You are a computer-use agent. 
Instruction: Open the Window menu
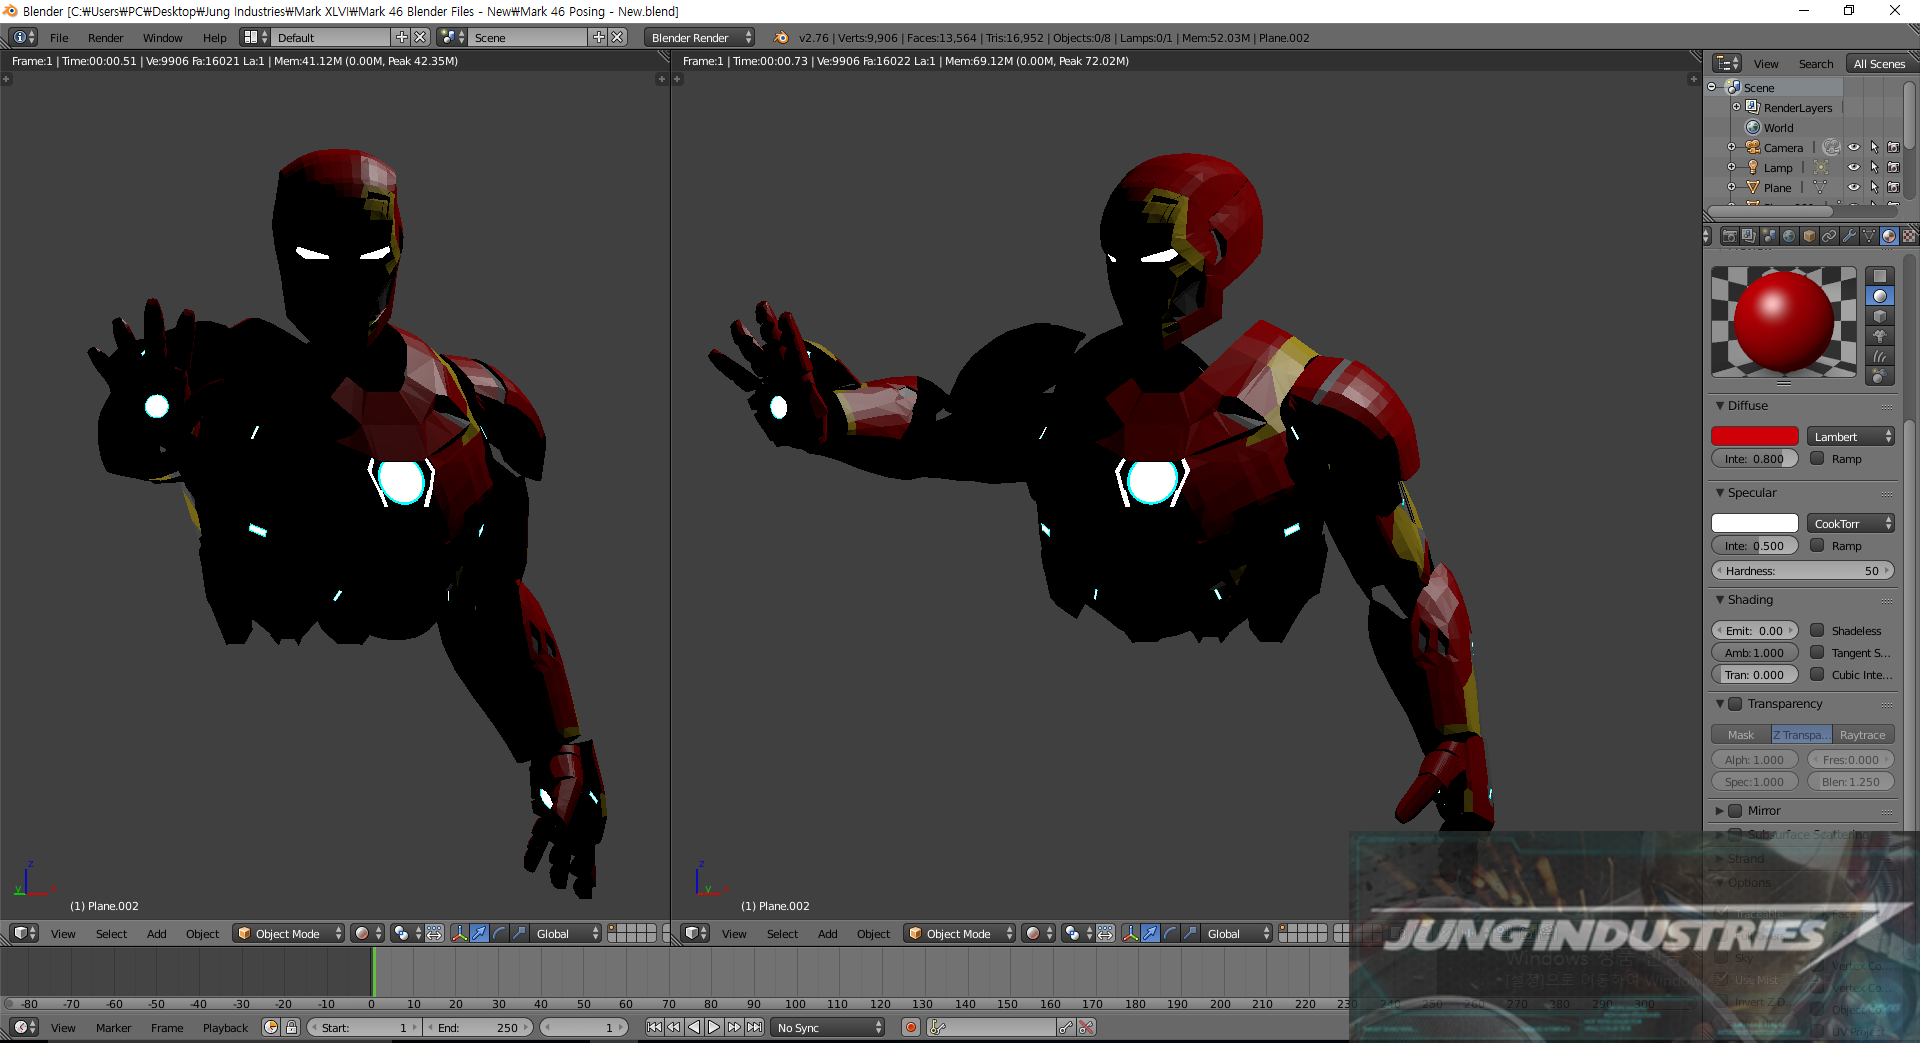[162, 37]
